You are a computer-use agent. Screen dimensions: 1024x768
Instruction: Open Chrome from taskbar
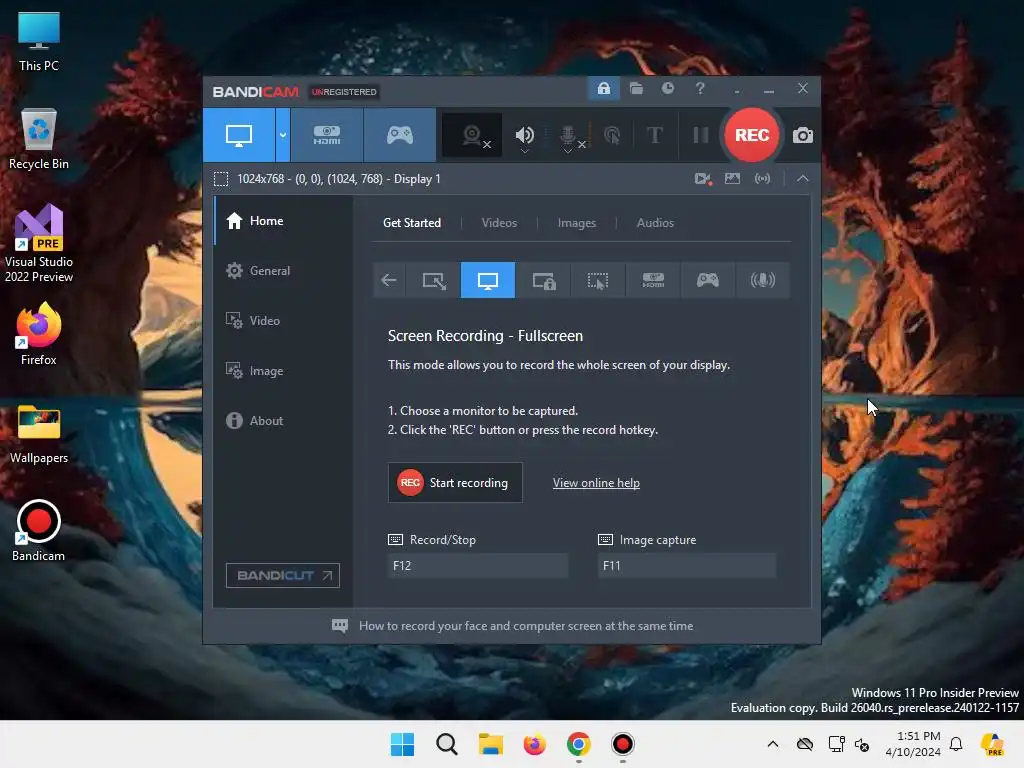pos(579,744)
